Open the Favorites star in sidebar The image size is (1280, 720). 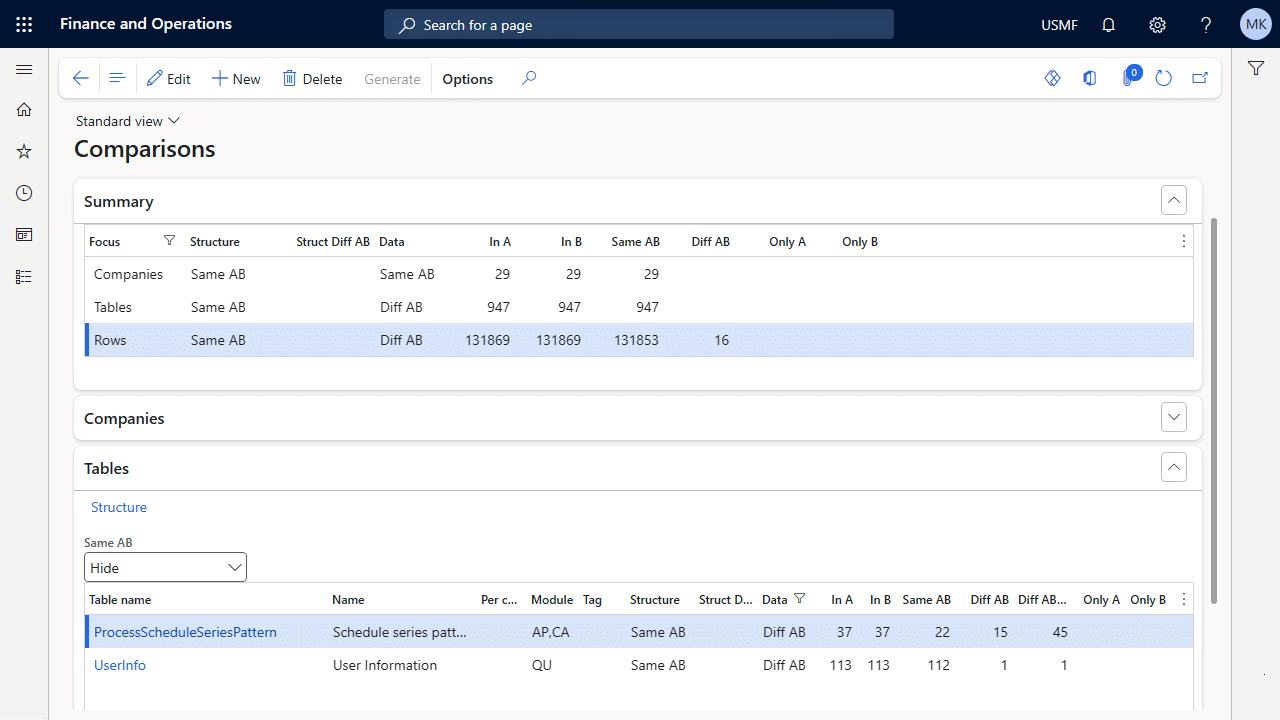click(24, 151)
